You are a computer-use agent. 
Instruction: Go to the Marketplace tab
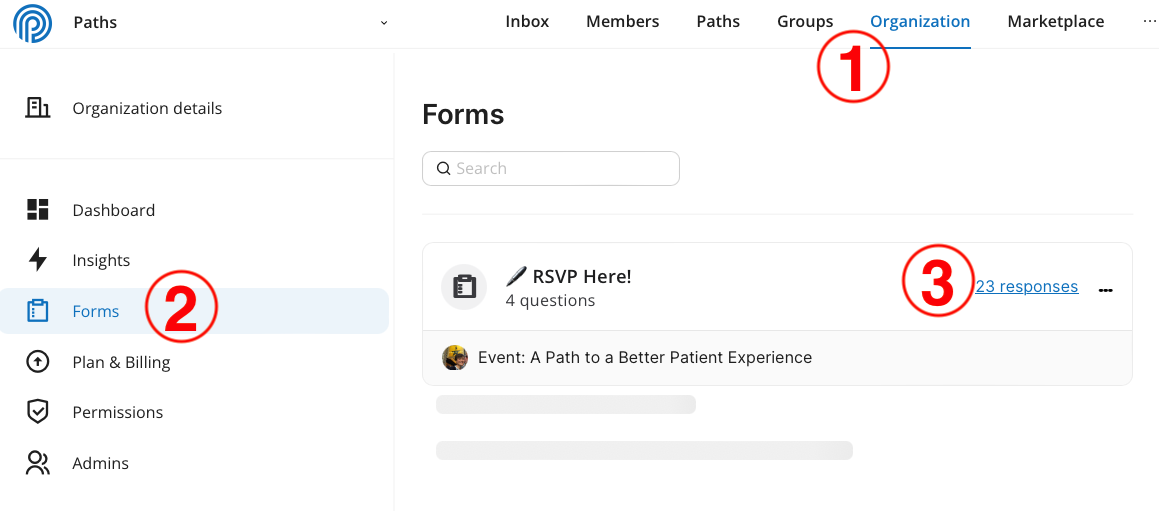1056,22
